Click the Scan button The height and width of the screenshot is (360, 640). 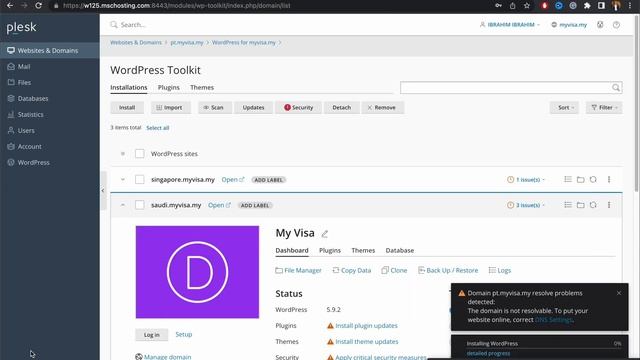coord(215,107)
